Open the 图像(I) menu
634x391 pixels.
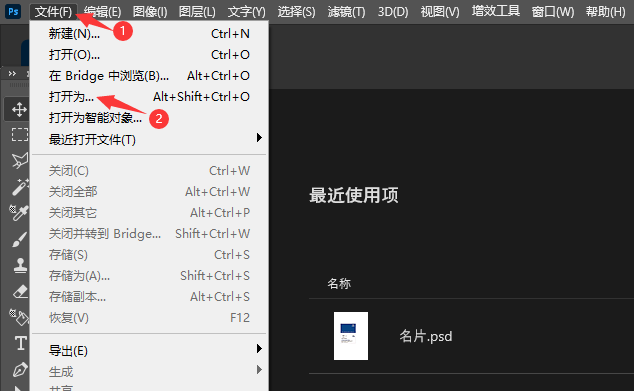150,12
